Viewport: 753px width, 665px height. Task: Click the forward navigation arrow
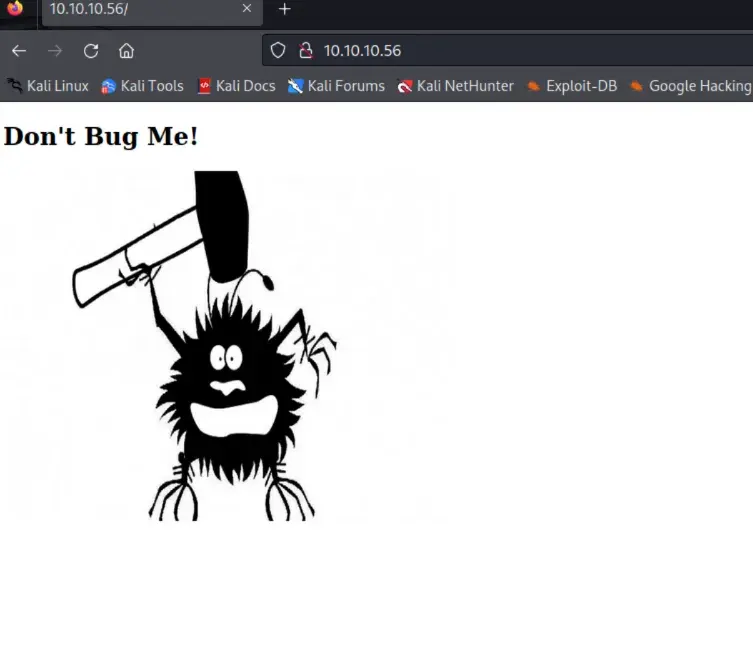click(x=55, y=51)
